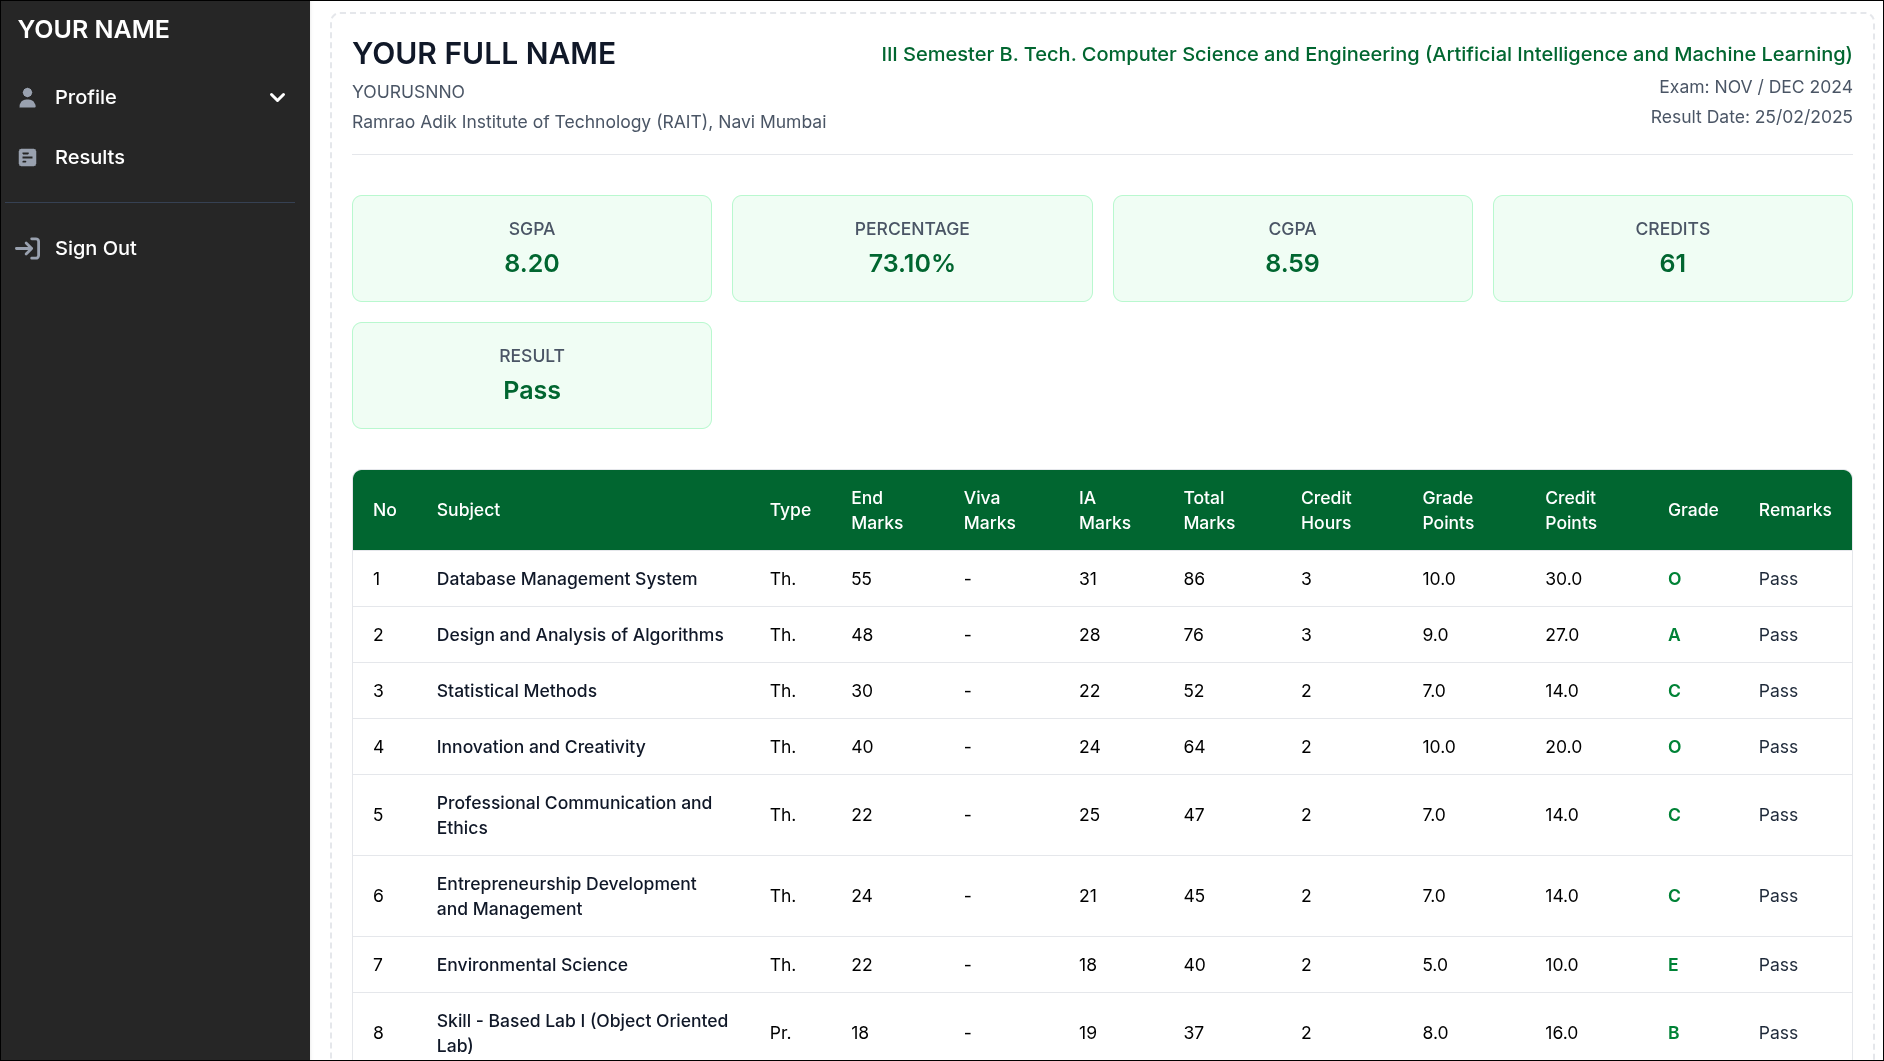
Task: Click the CGPA 8.59 card
Action: (x=1293, y=248)
